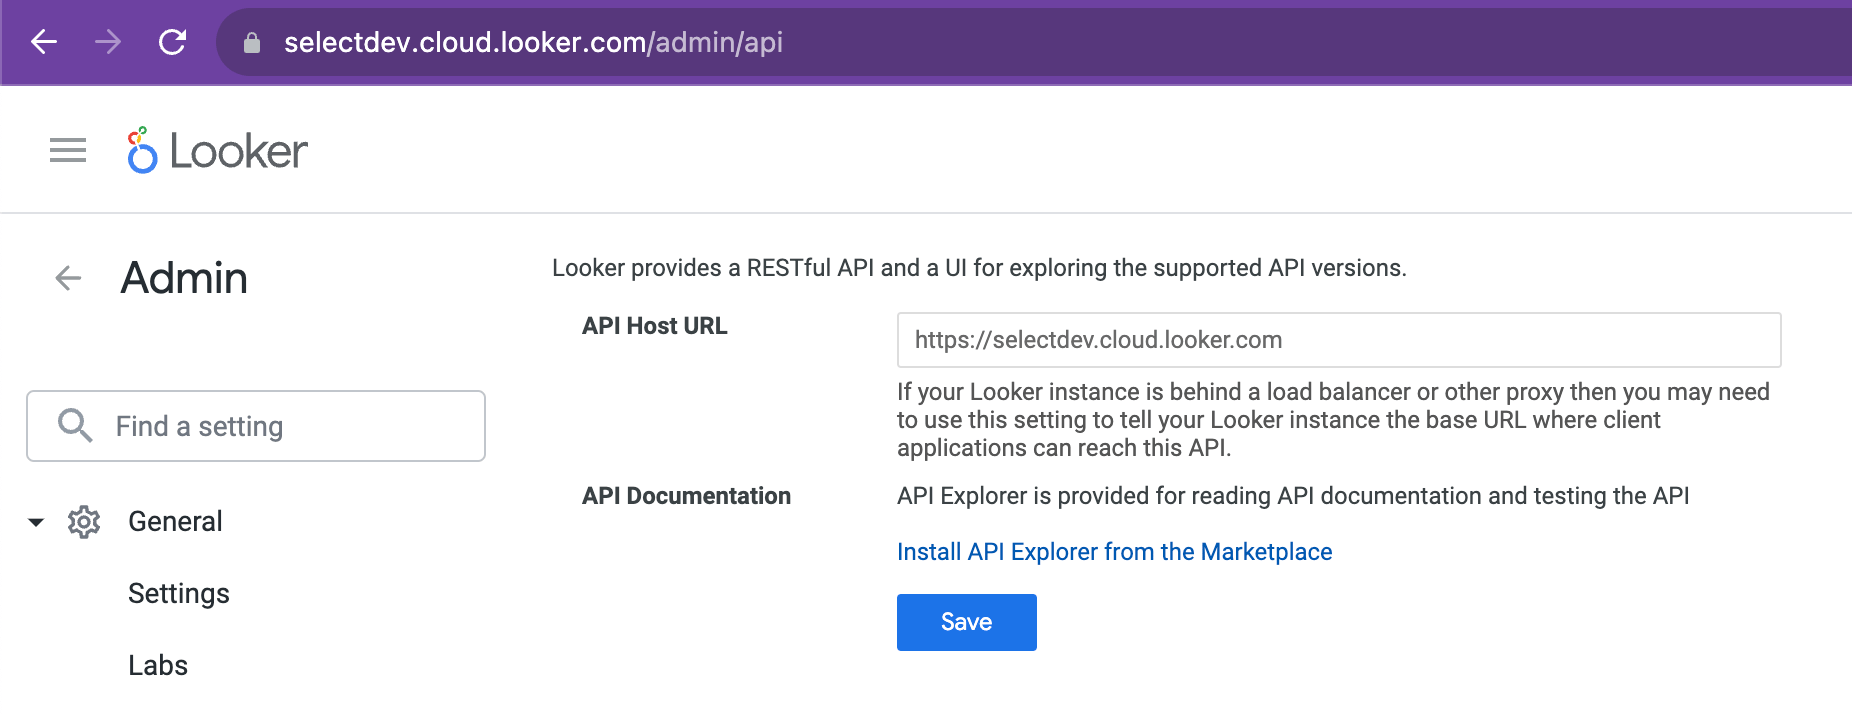Image resolution: width=1852 pixels, height=714 pixels.
Task: Go back in the browser
Action: click(x=44, y=42)
